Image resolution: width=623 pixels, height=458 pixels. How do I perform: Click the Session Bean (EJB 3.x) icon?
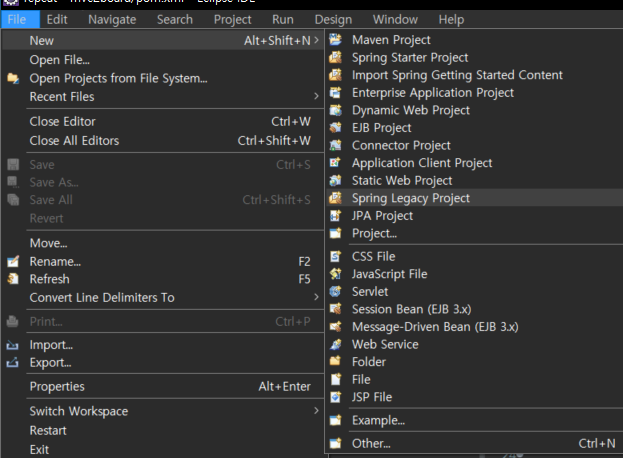(335, 309)
